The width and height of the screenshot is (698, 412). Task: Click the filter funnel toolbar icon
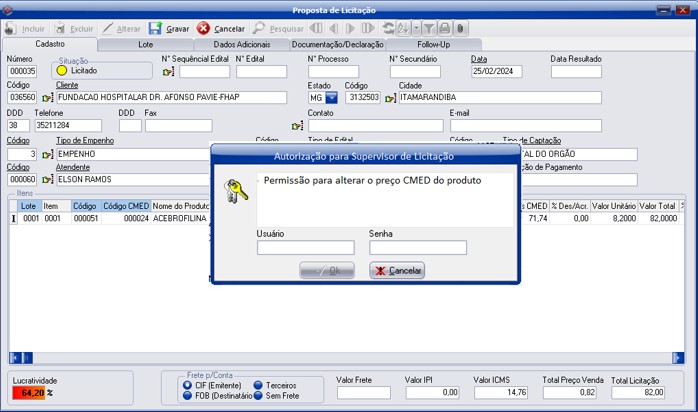pos(429,28)
